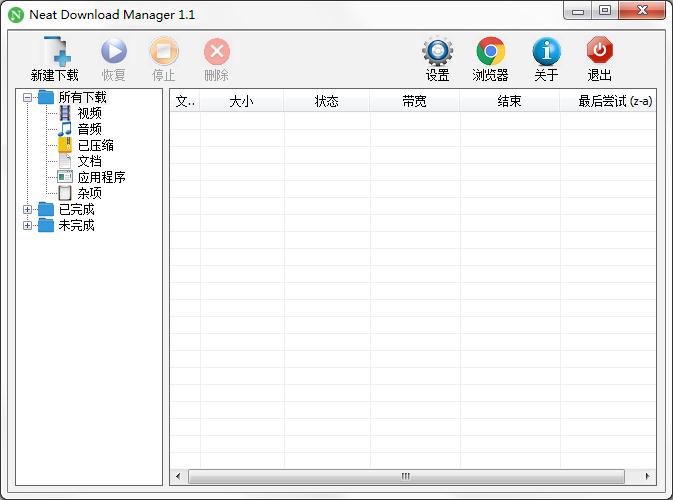The image size is (673, 500).
Task: Select the 应用程序 category
Action: [x=101, y=178]
